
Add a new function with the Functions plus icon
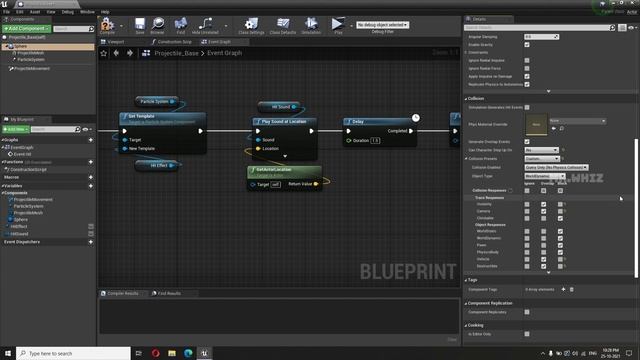[x=91, y=162]
